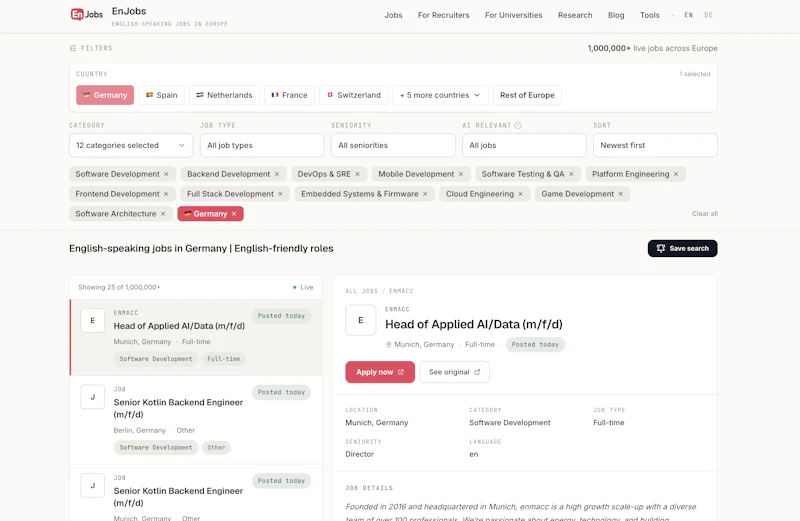Click ENMACC breadcrumb link

click(402, 291)
